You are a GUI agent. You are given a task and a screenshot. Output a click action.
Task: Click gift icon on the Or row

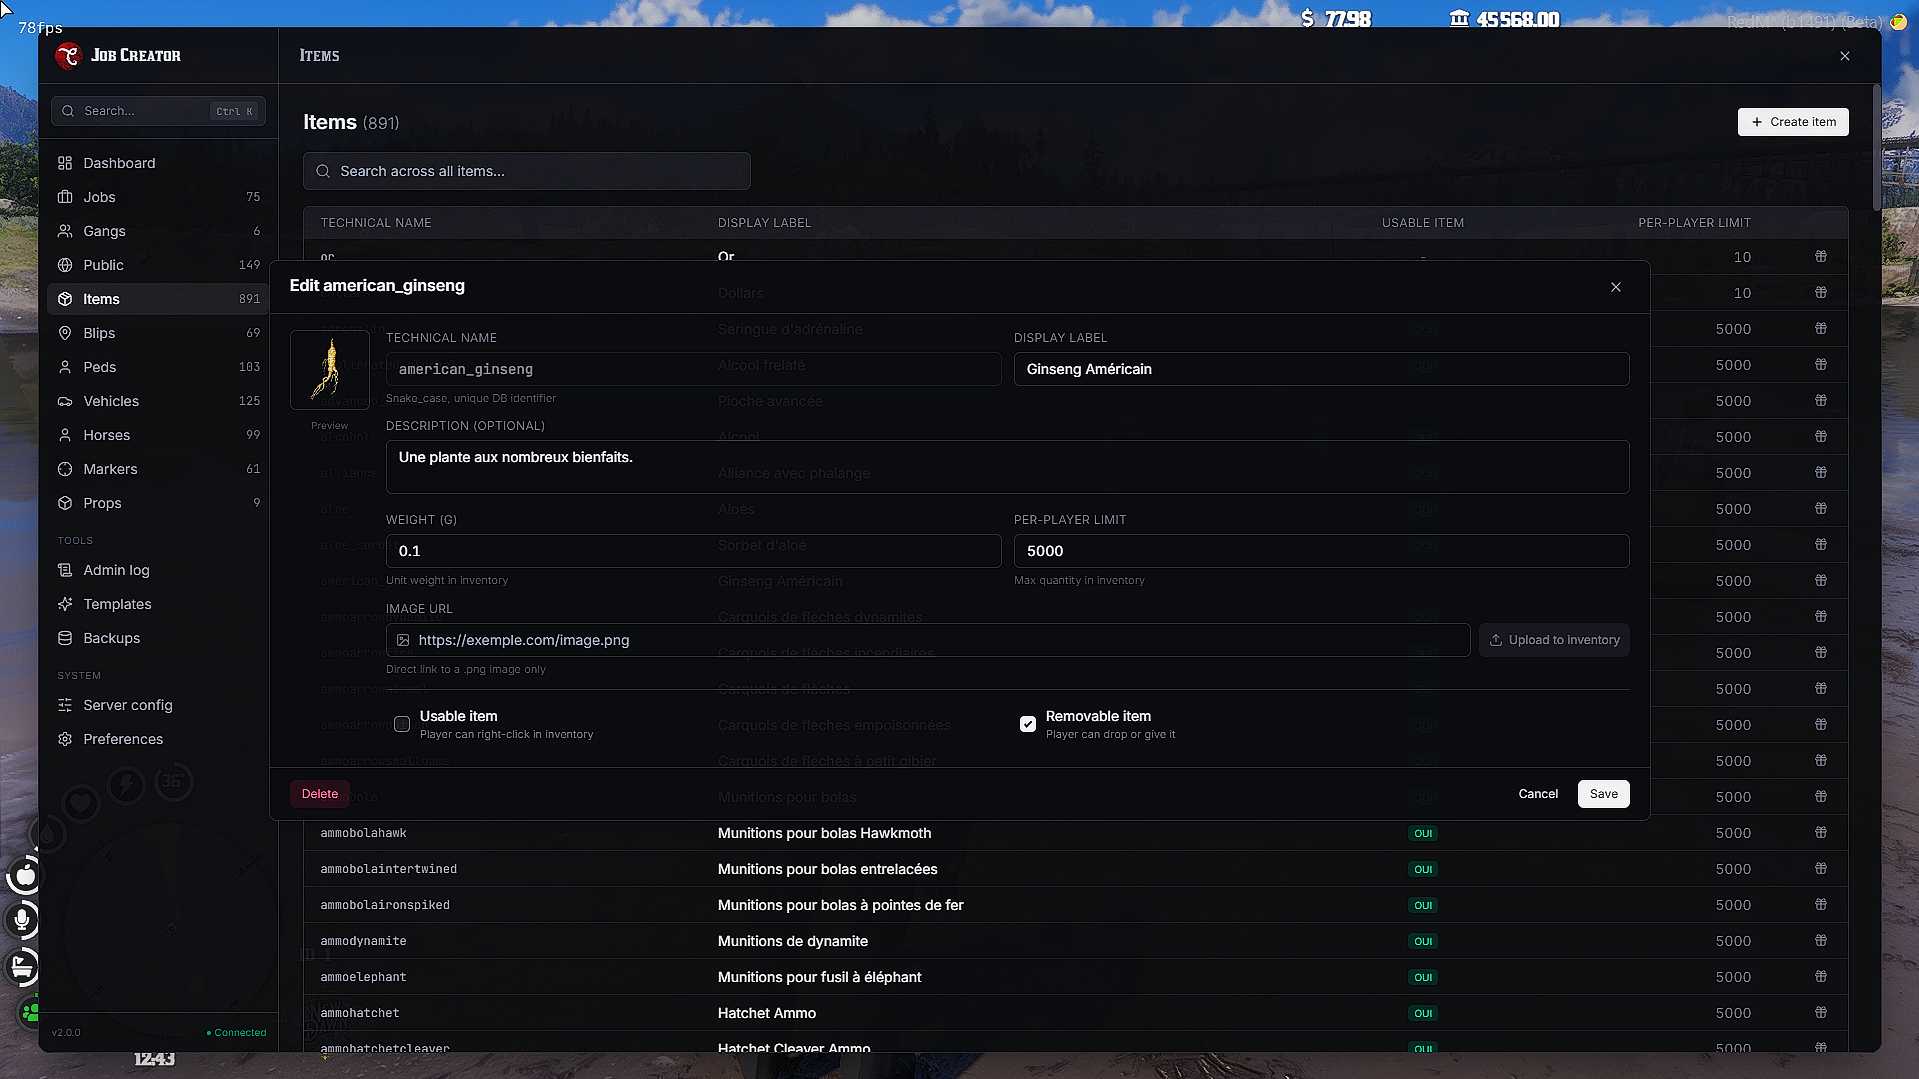1821,257
